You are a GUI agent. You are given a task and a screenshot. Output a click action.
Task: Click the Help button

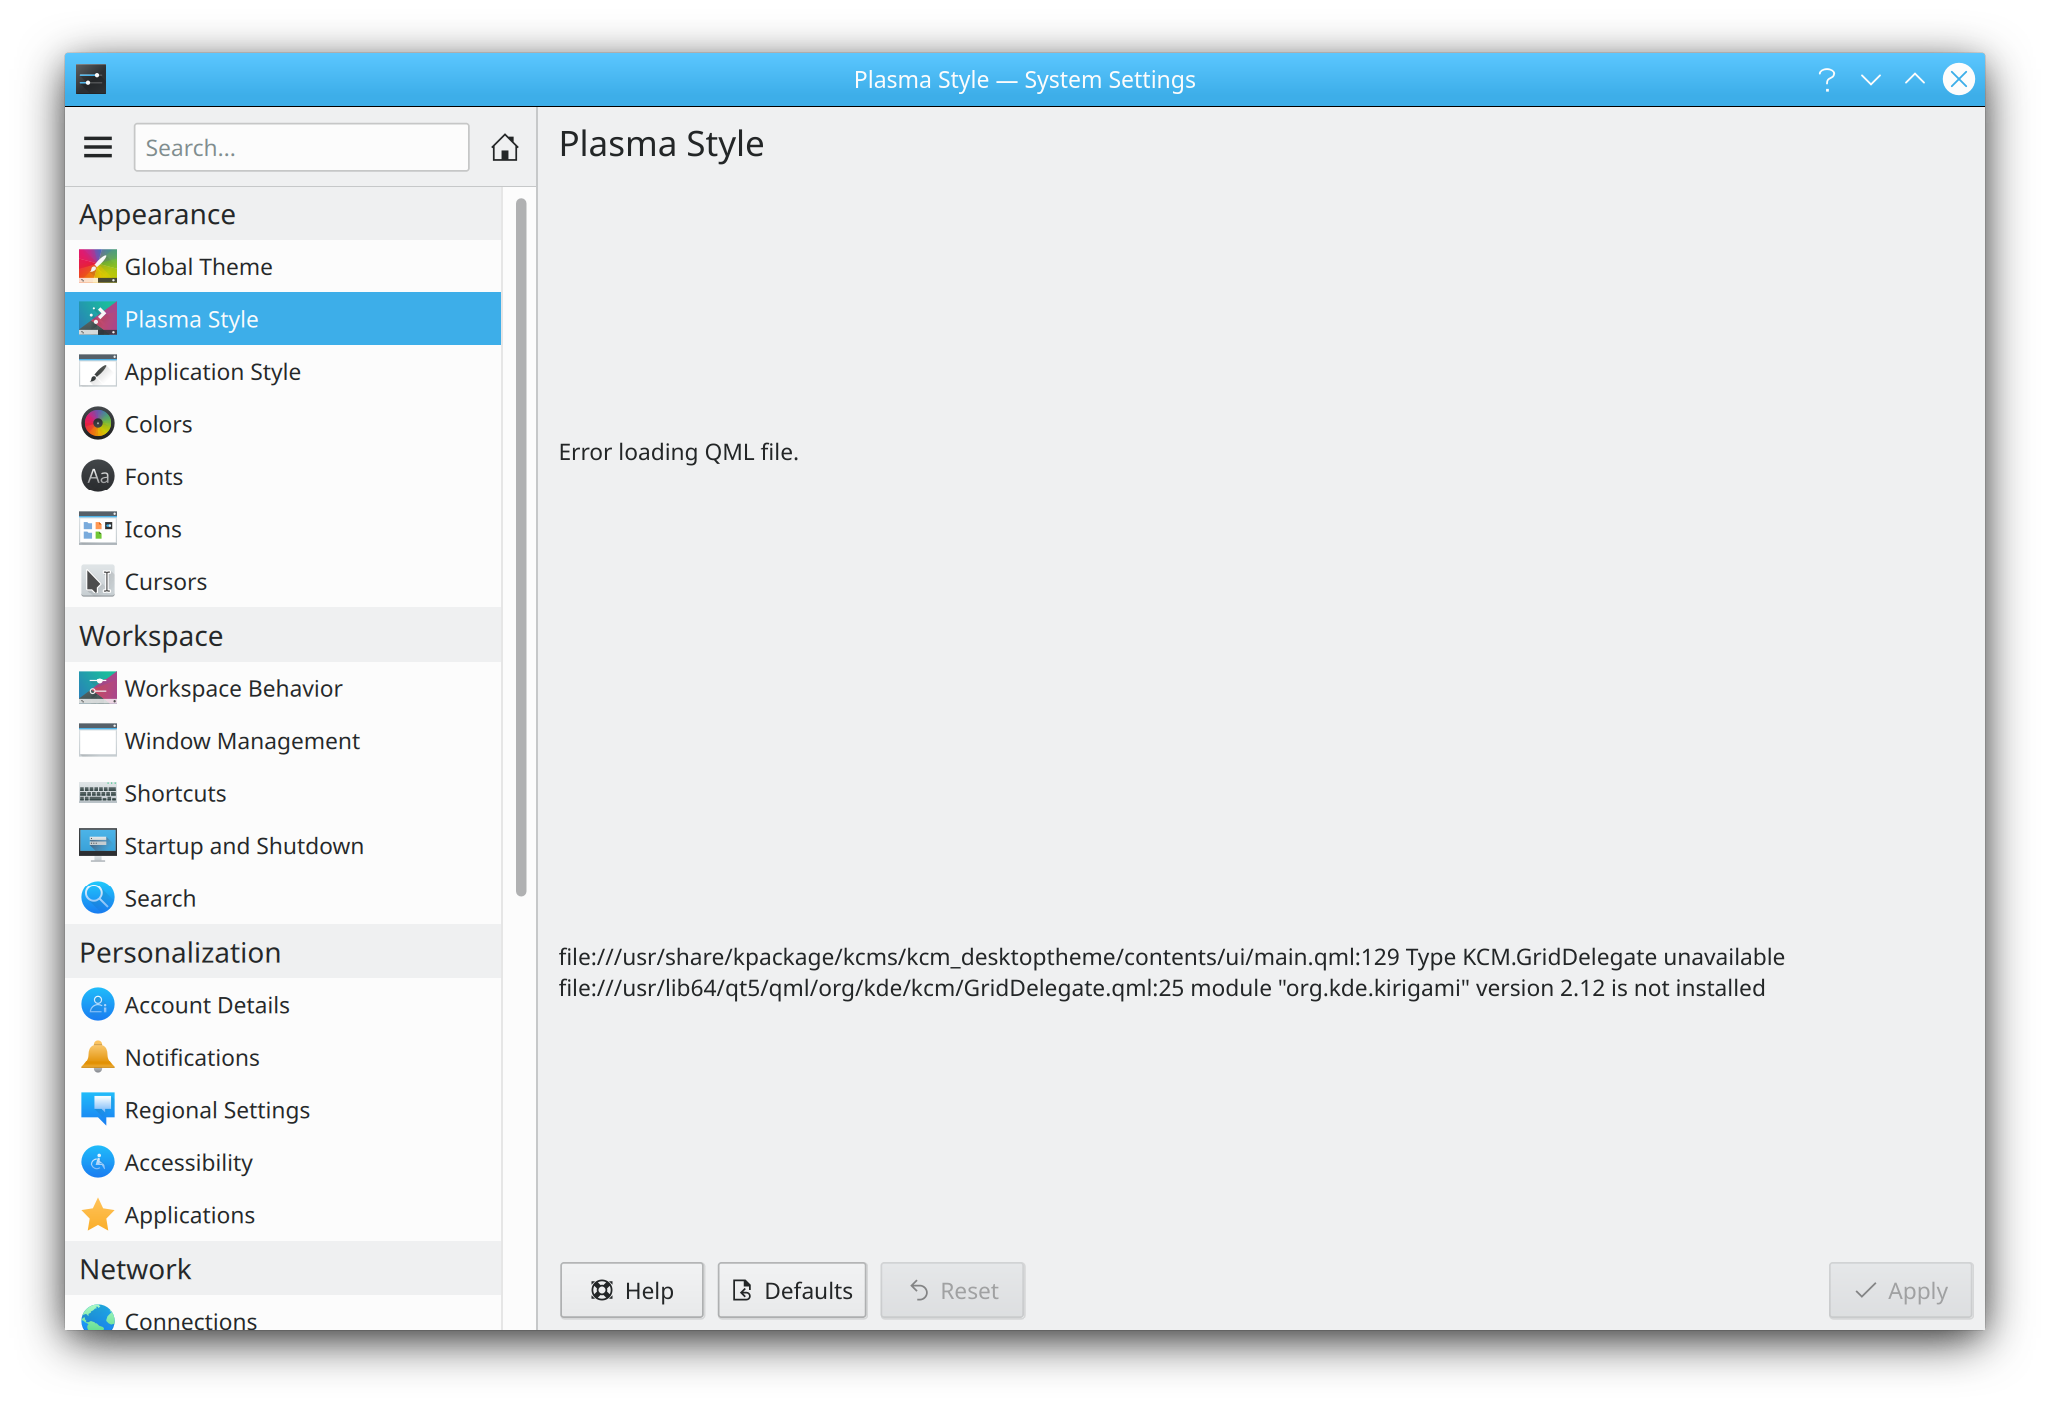[x=631, y=1290]
